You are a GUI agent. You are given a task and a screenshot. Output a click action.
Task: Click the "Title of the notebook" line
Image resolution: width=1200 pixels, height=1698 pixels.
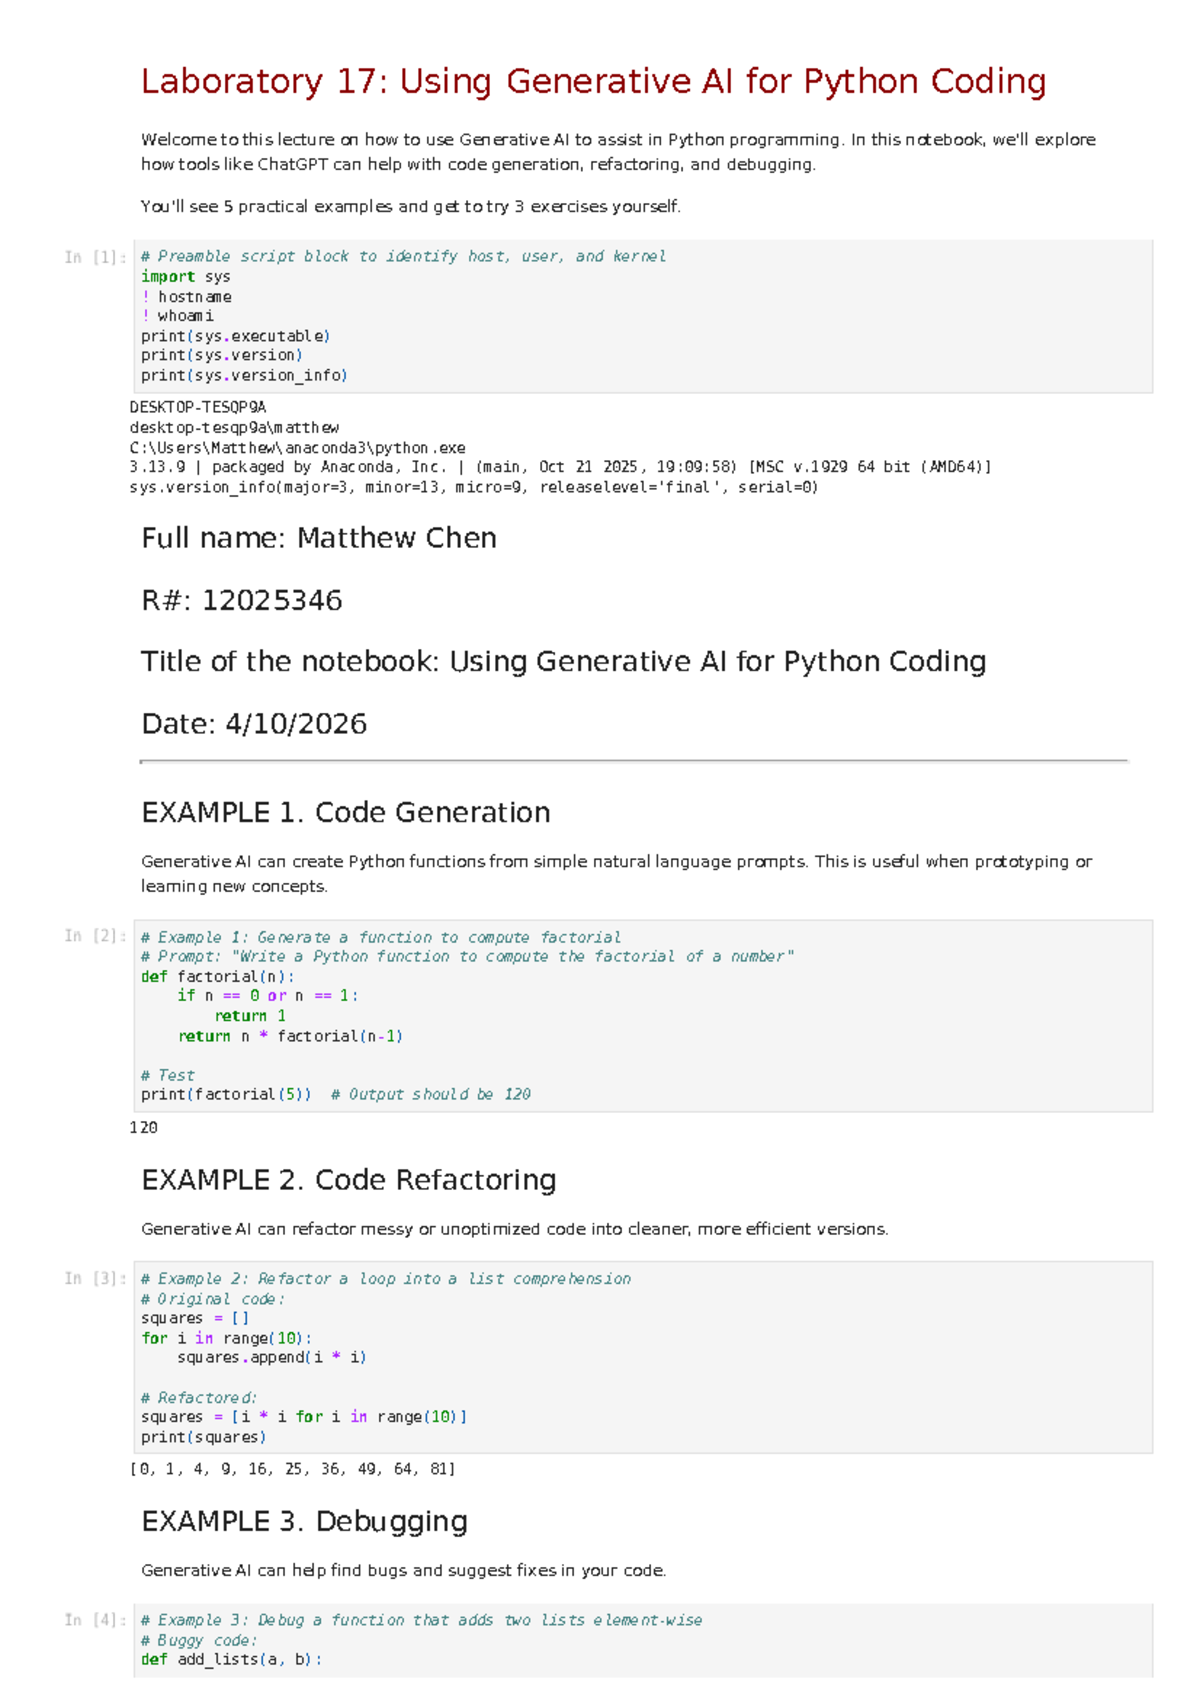tap(563, 661)
